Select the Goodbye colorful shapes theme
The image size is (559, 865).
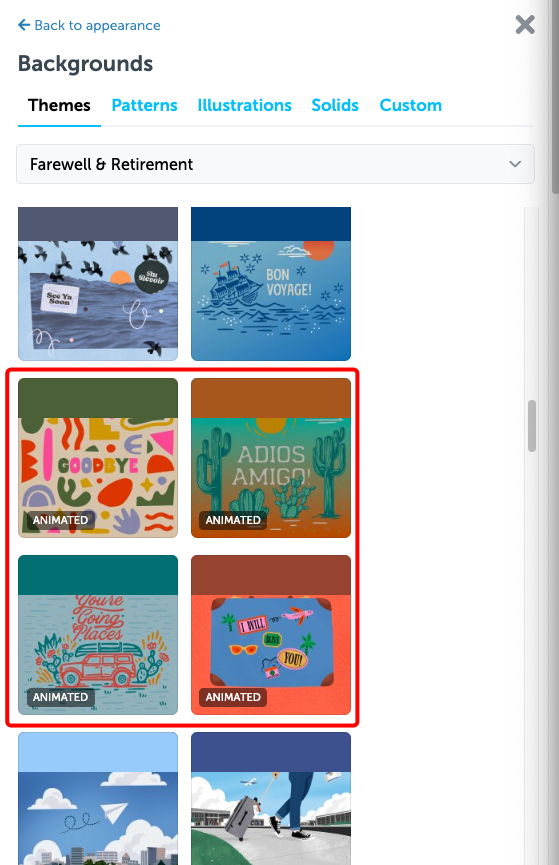point(98,458)
